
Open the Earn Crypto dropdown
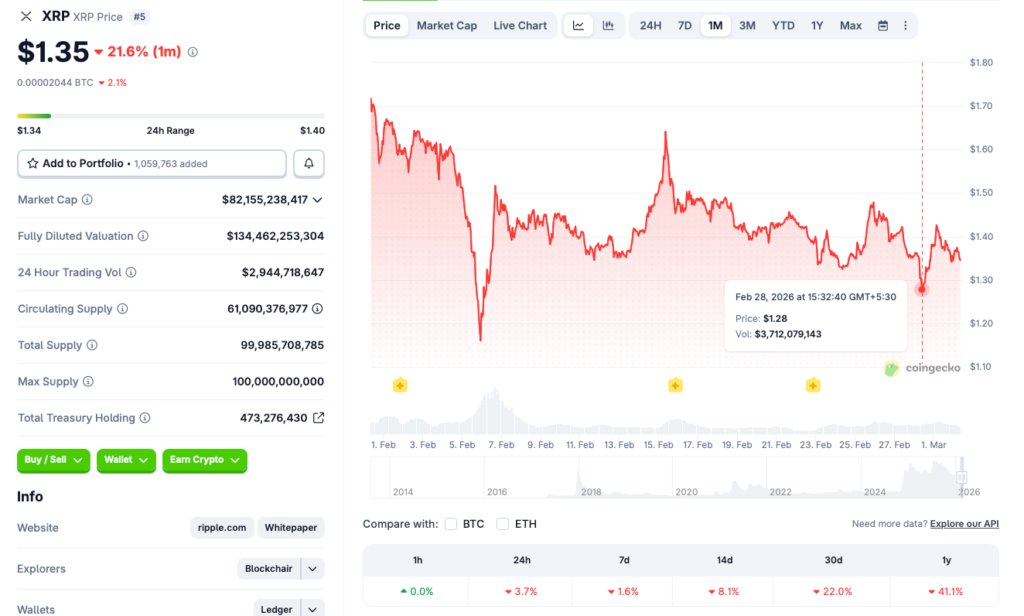coord(204,460)
